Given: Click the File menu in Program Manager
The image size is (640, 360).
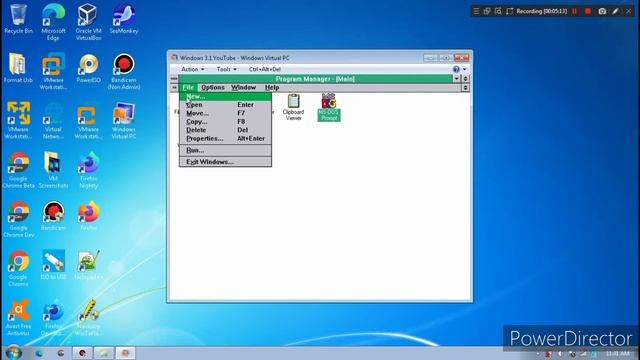Looking at the screenshot, I should (x=188, y=87).
